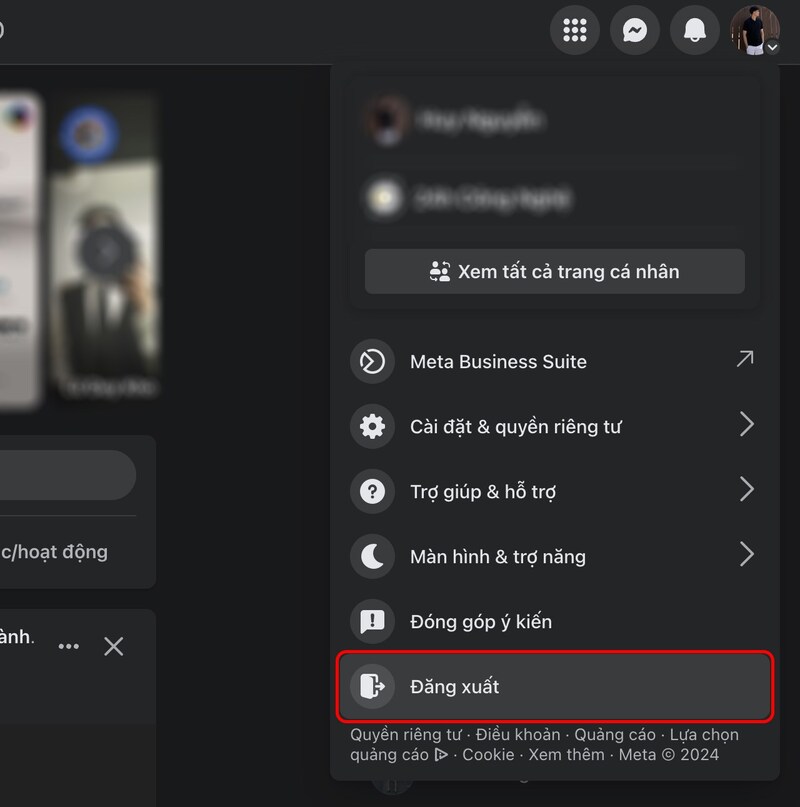Open the Điều khoản footer link
The height and width of the screenshot is (807, 800).
pos(517,735)
